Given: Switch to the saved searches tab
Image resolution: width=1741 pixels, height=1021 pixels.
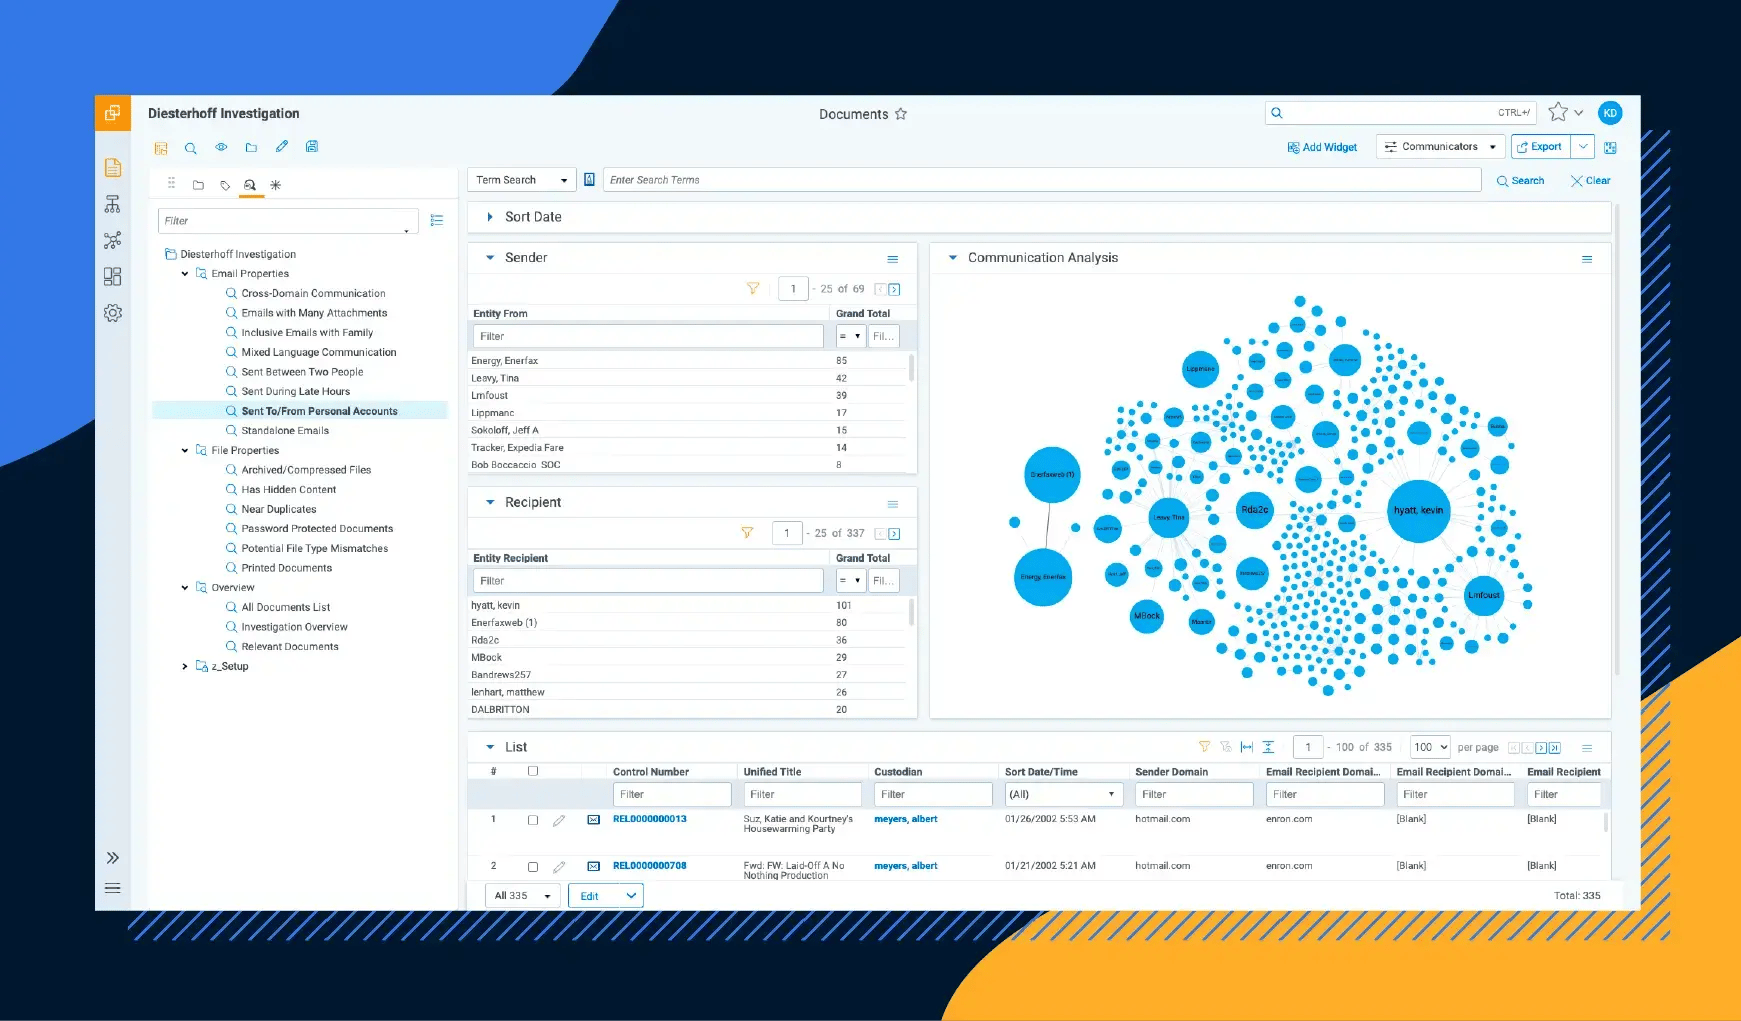Looking at the screenshot, I should point(250,185).
